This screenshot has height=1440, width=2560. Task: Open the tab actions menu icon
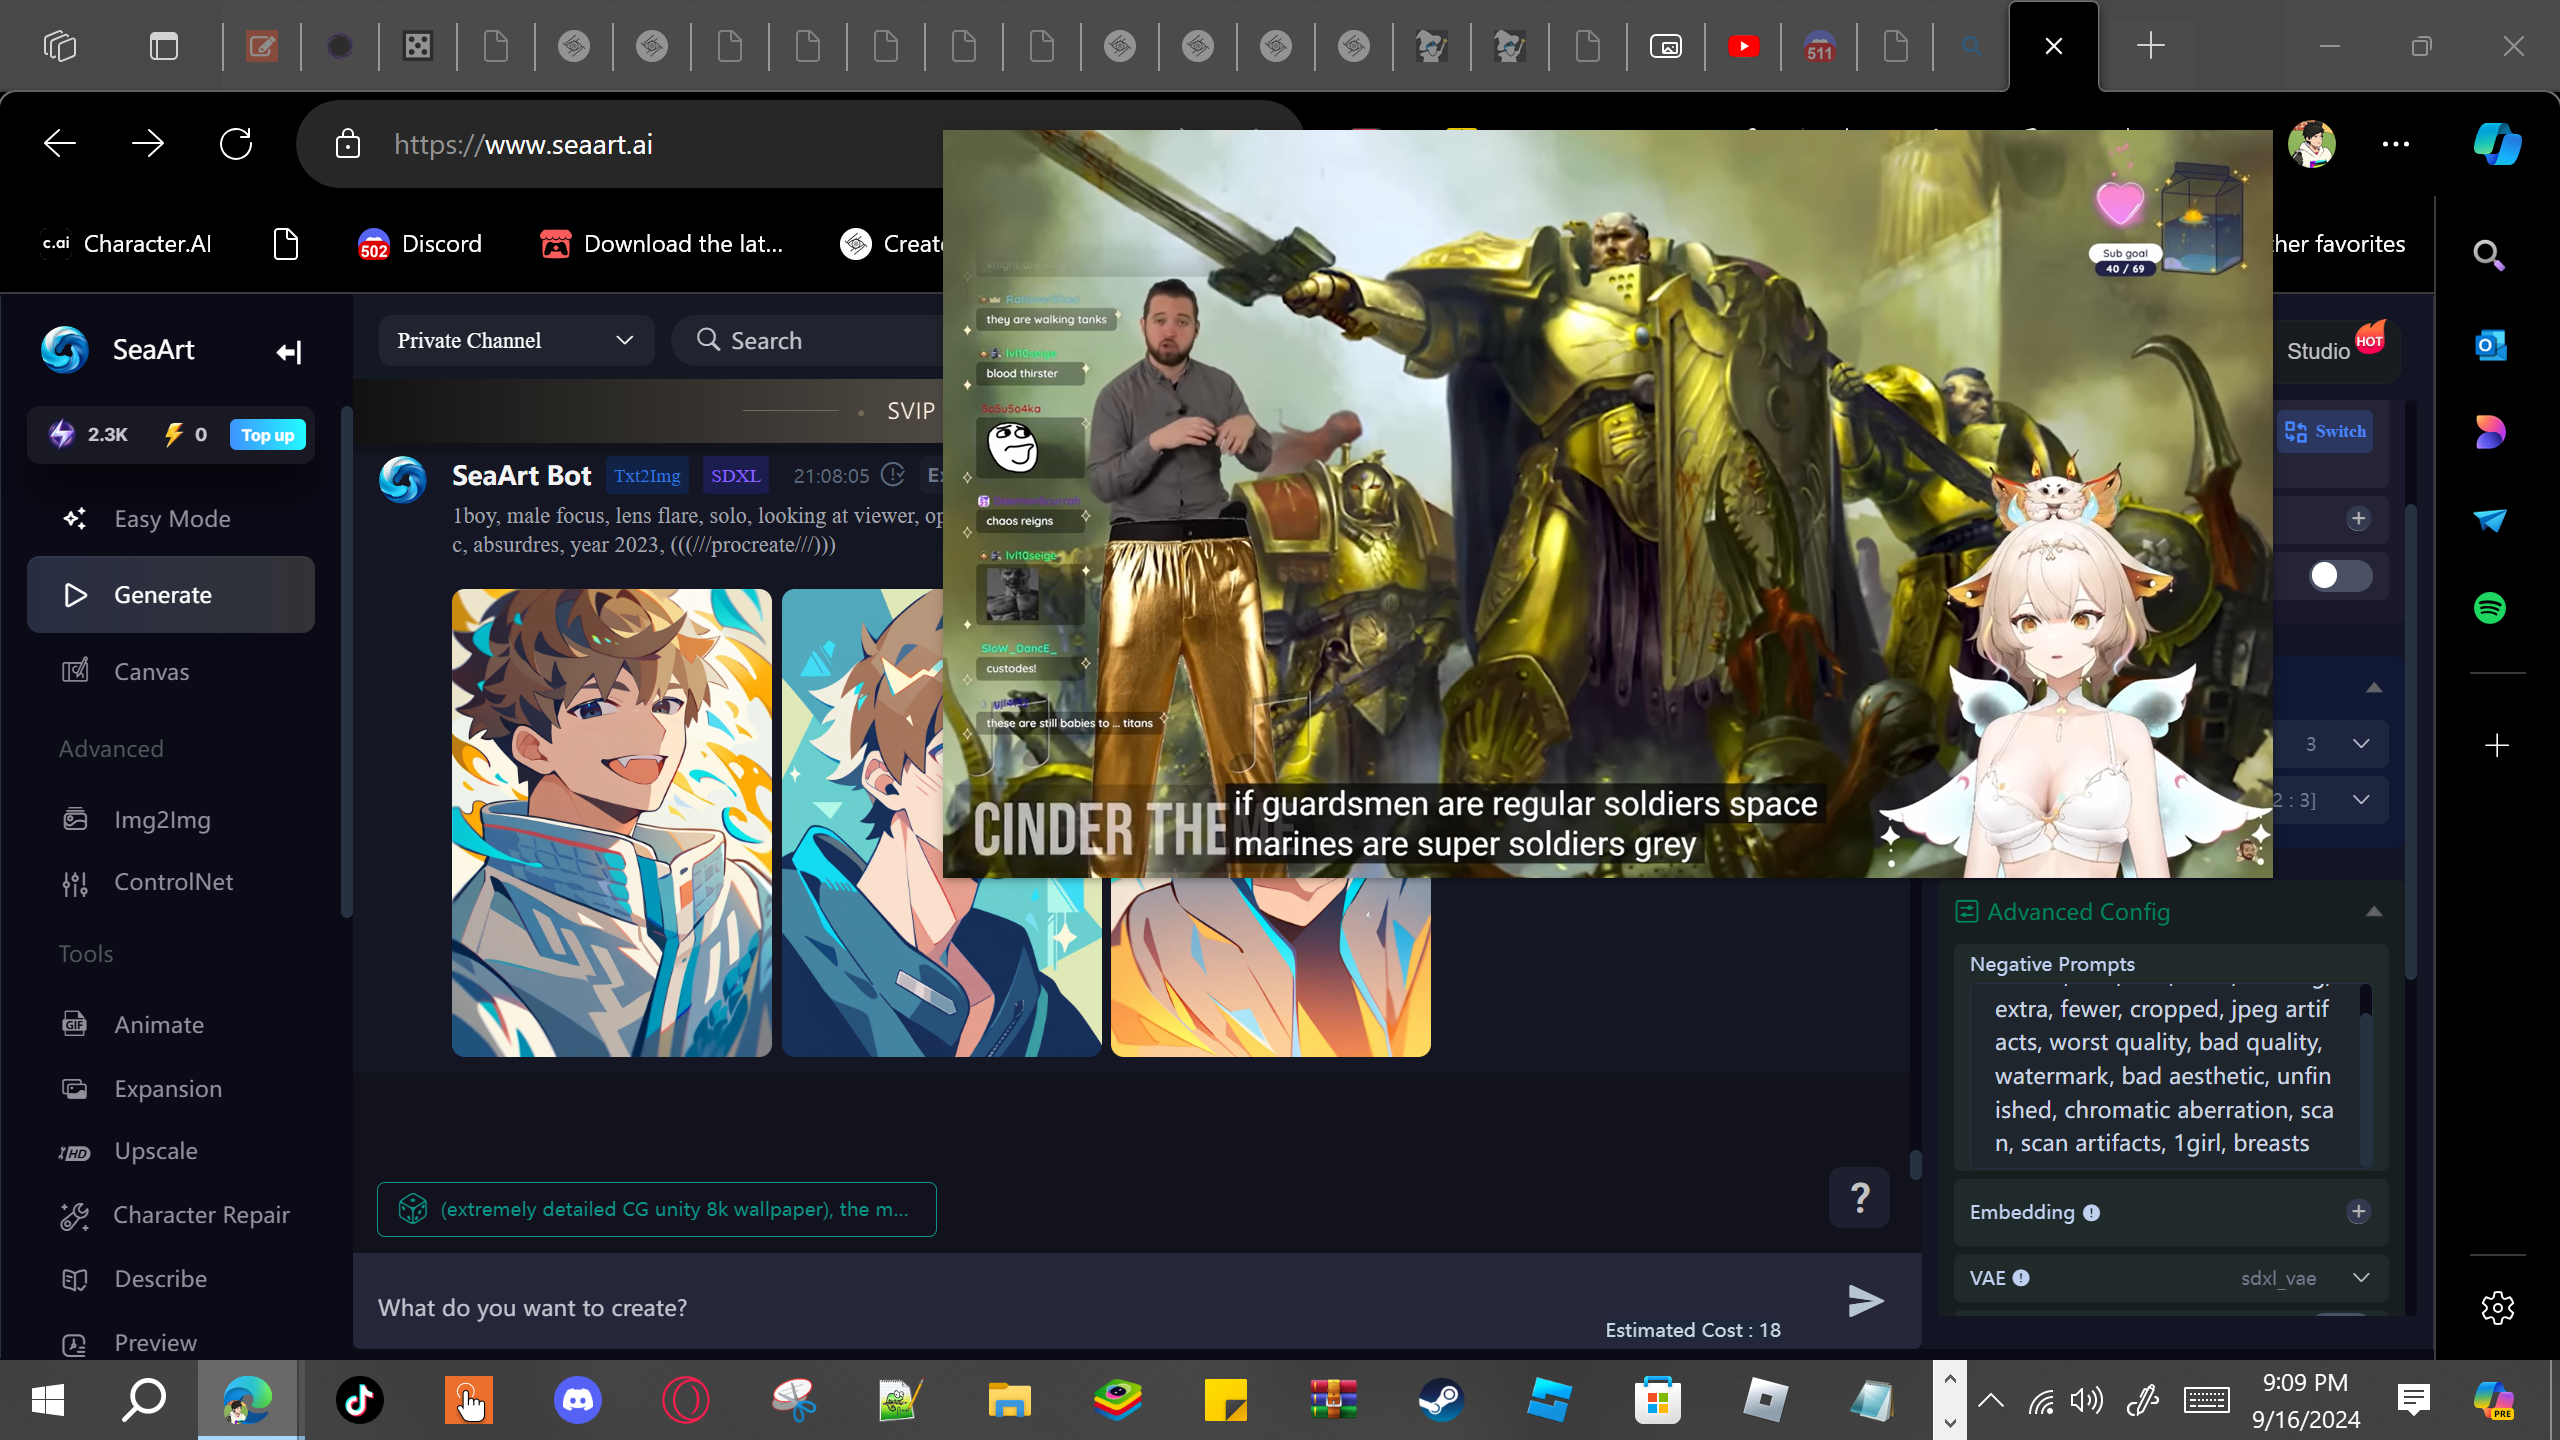pos(163,46)
